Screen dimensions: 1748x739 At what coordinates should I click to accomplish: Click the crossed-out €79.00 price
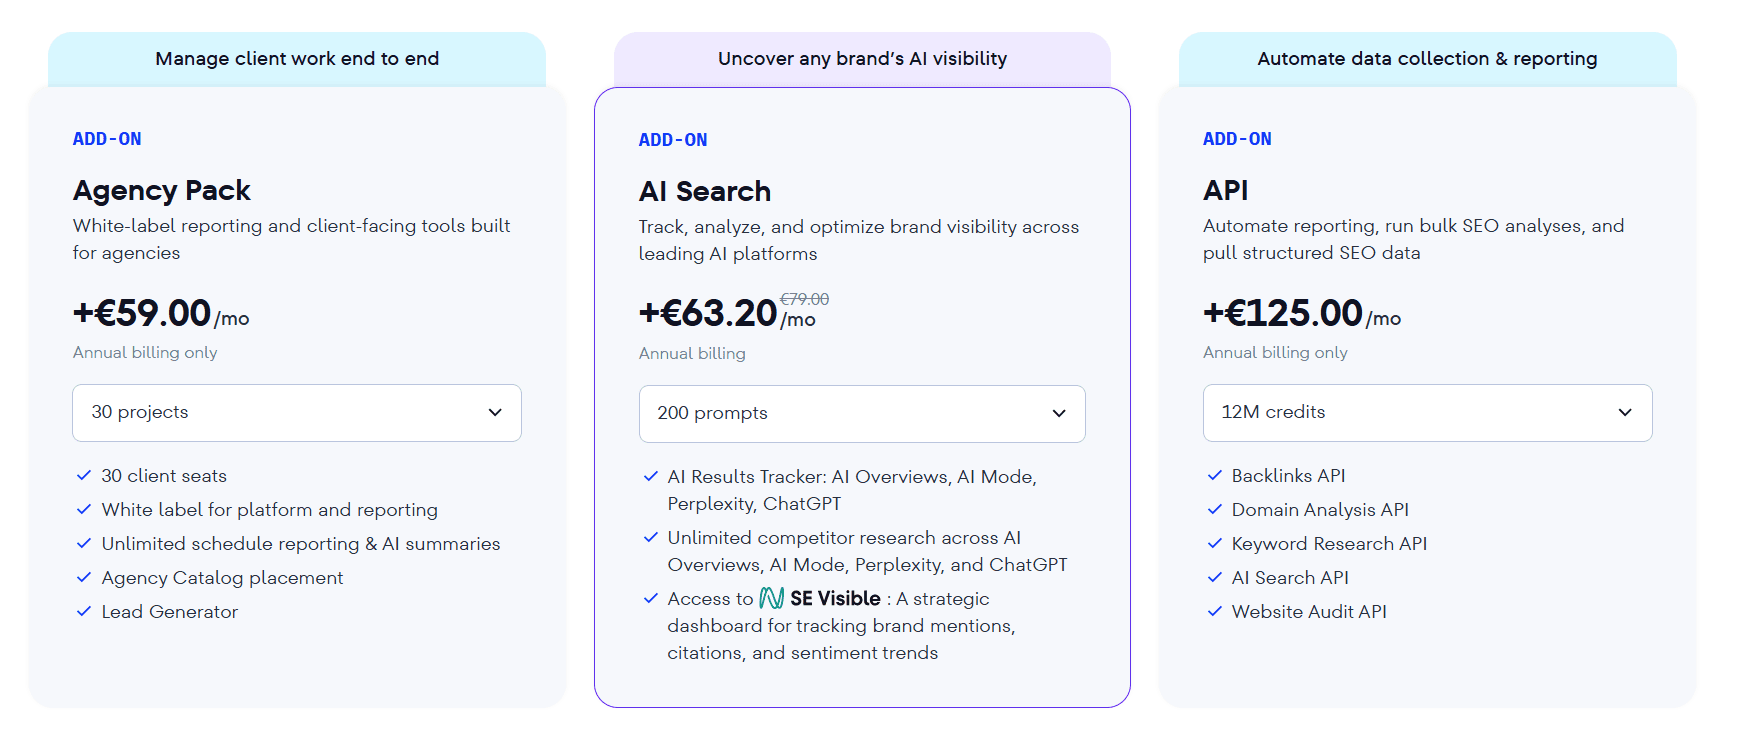805,299
